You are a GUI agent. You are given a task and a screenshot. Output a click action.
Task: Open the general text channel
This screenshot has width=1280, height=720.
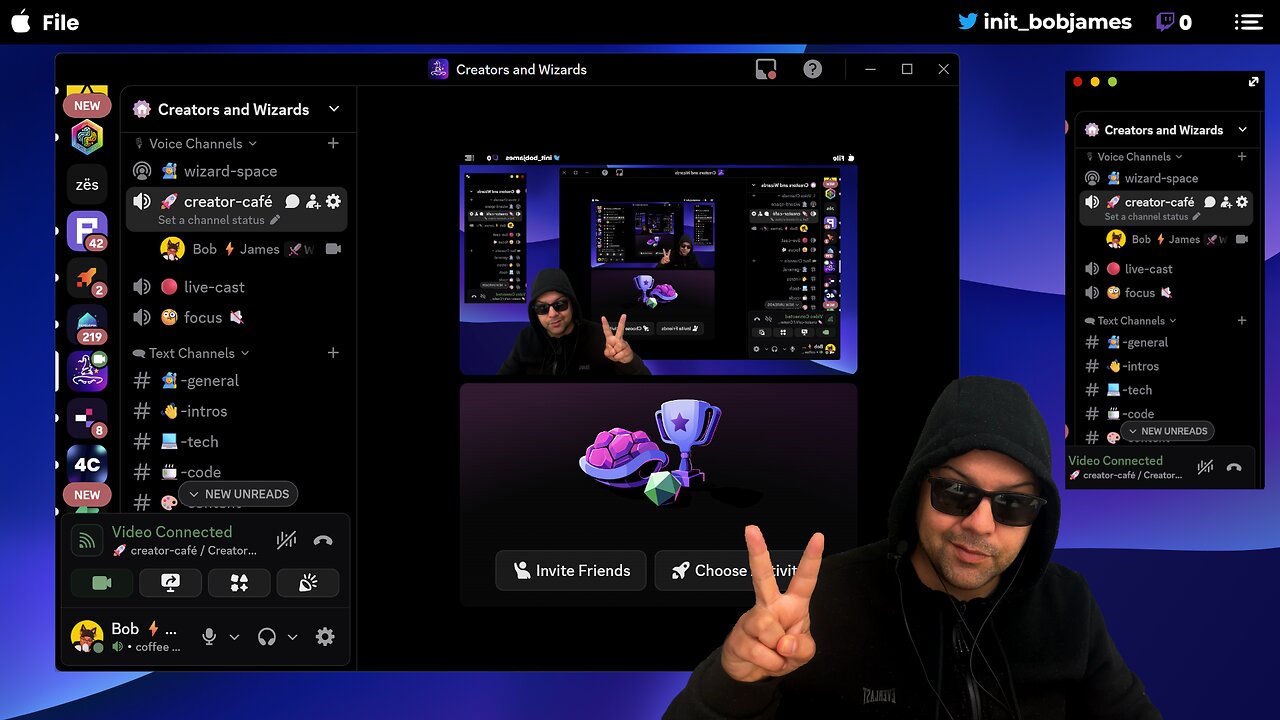pyautogui.click(x=237, y=380)
